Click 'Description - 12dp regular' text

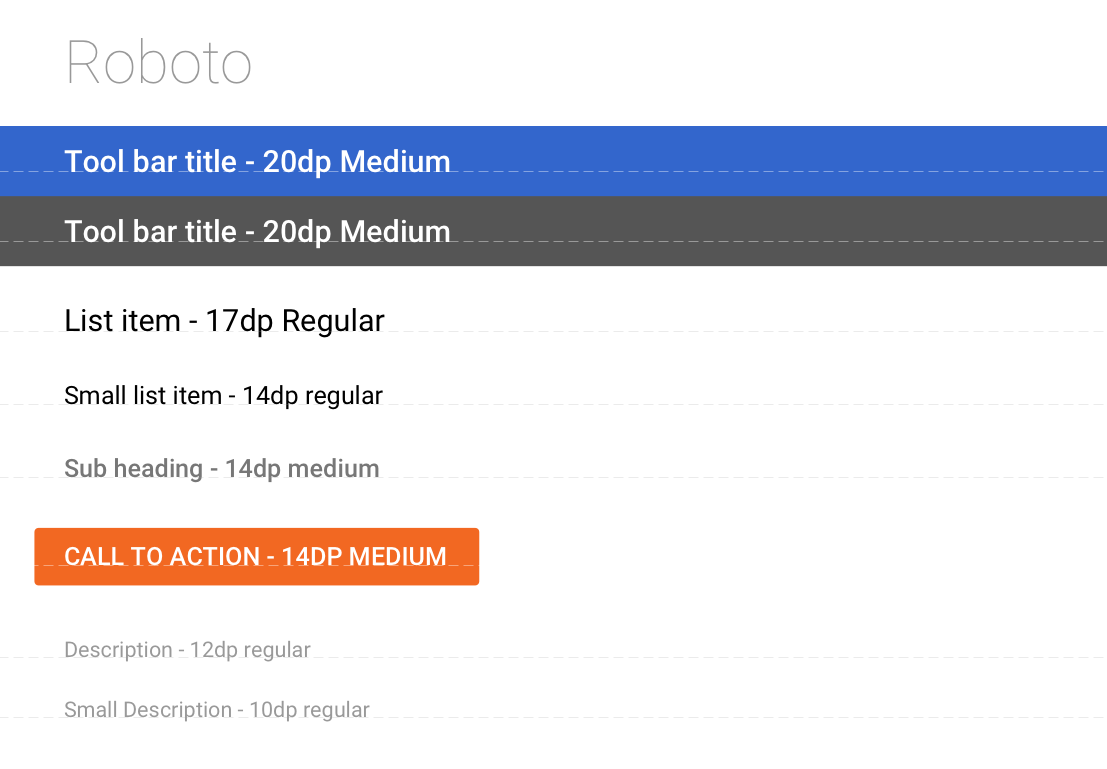[x=187, y=650]
